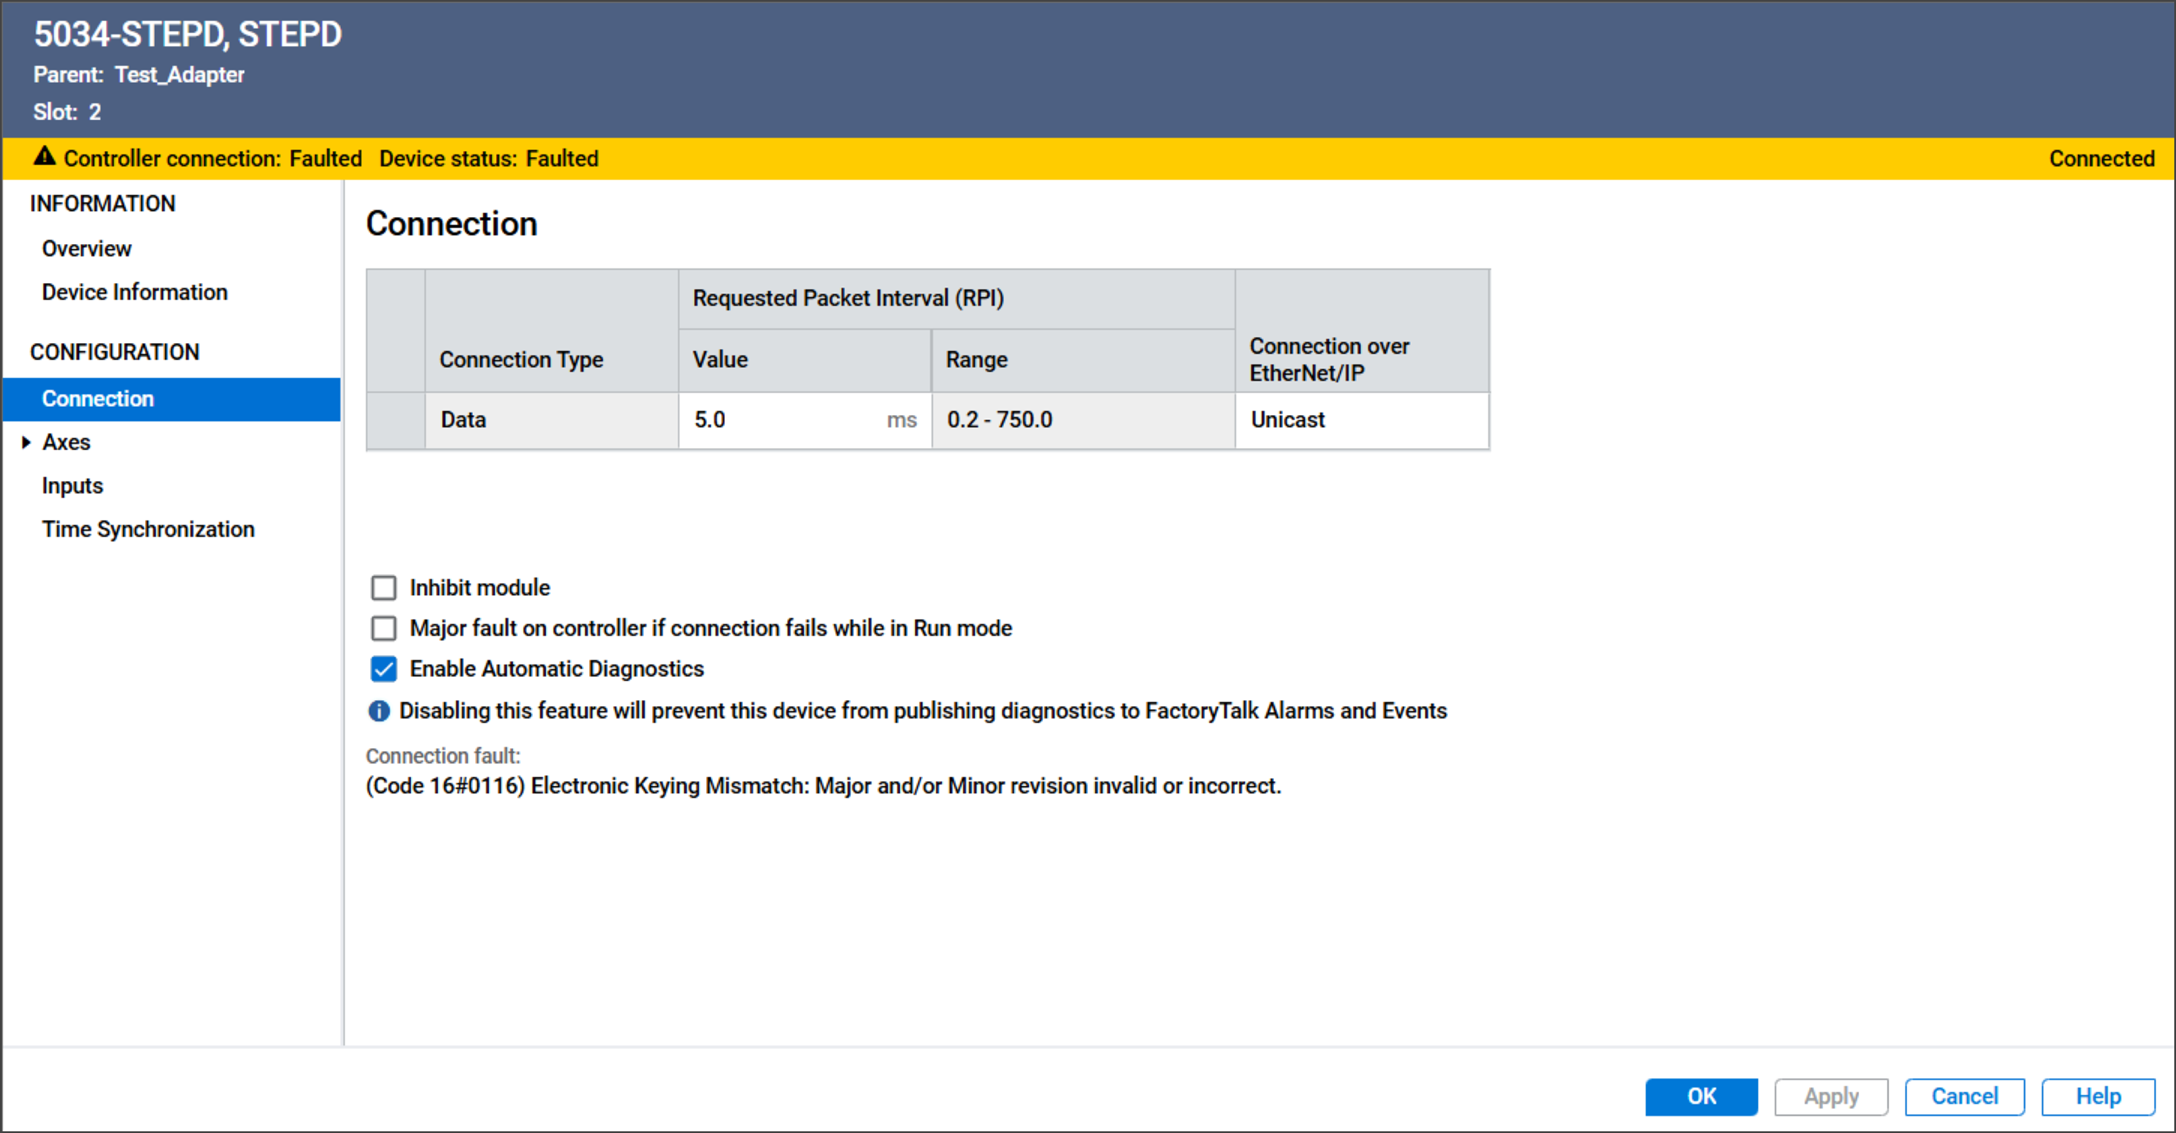Open the Unicast connection dropdown cell

click(x=1362, y=420)
